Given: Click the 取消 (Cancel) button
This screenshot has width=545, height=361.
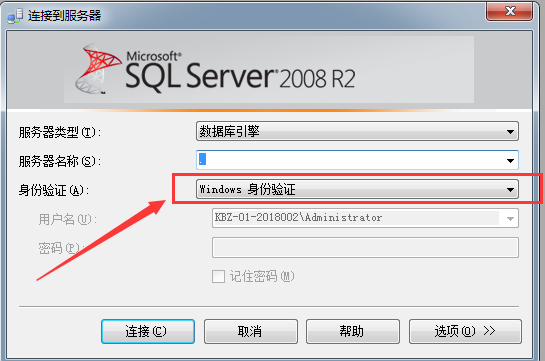Looking at the screenshot, I should point(251,331).
